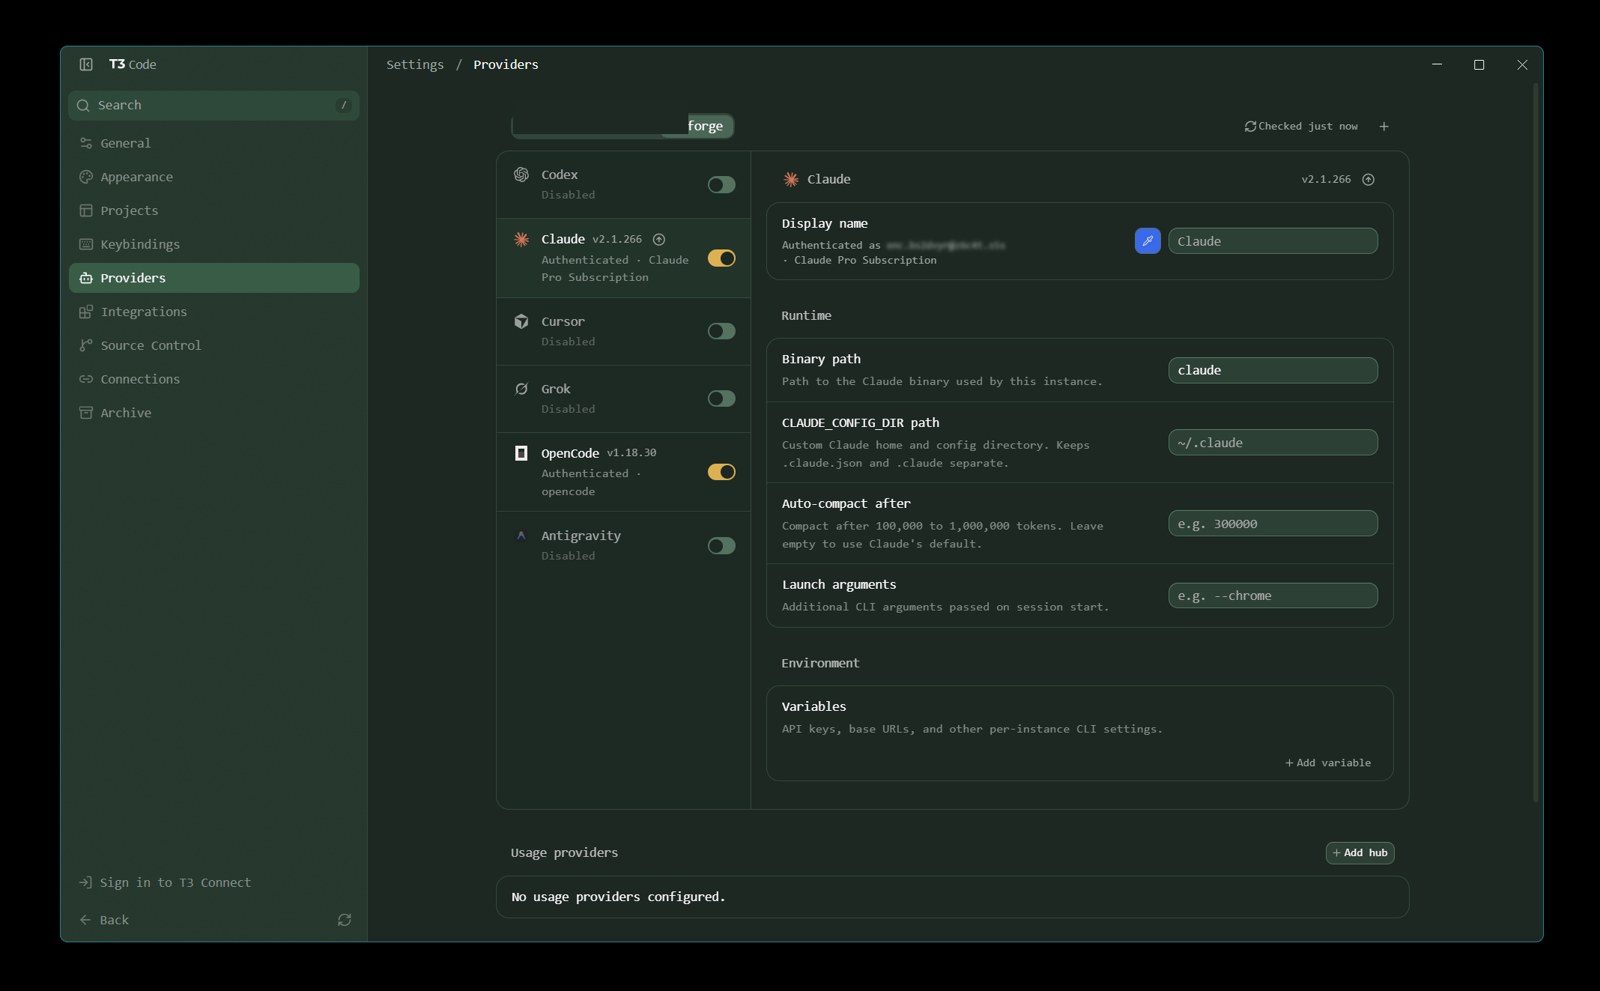Click the Appearance palette icon
This screenshot has width=1600, height=991.
coord(86,177)
